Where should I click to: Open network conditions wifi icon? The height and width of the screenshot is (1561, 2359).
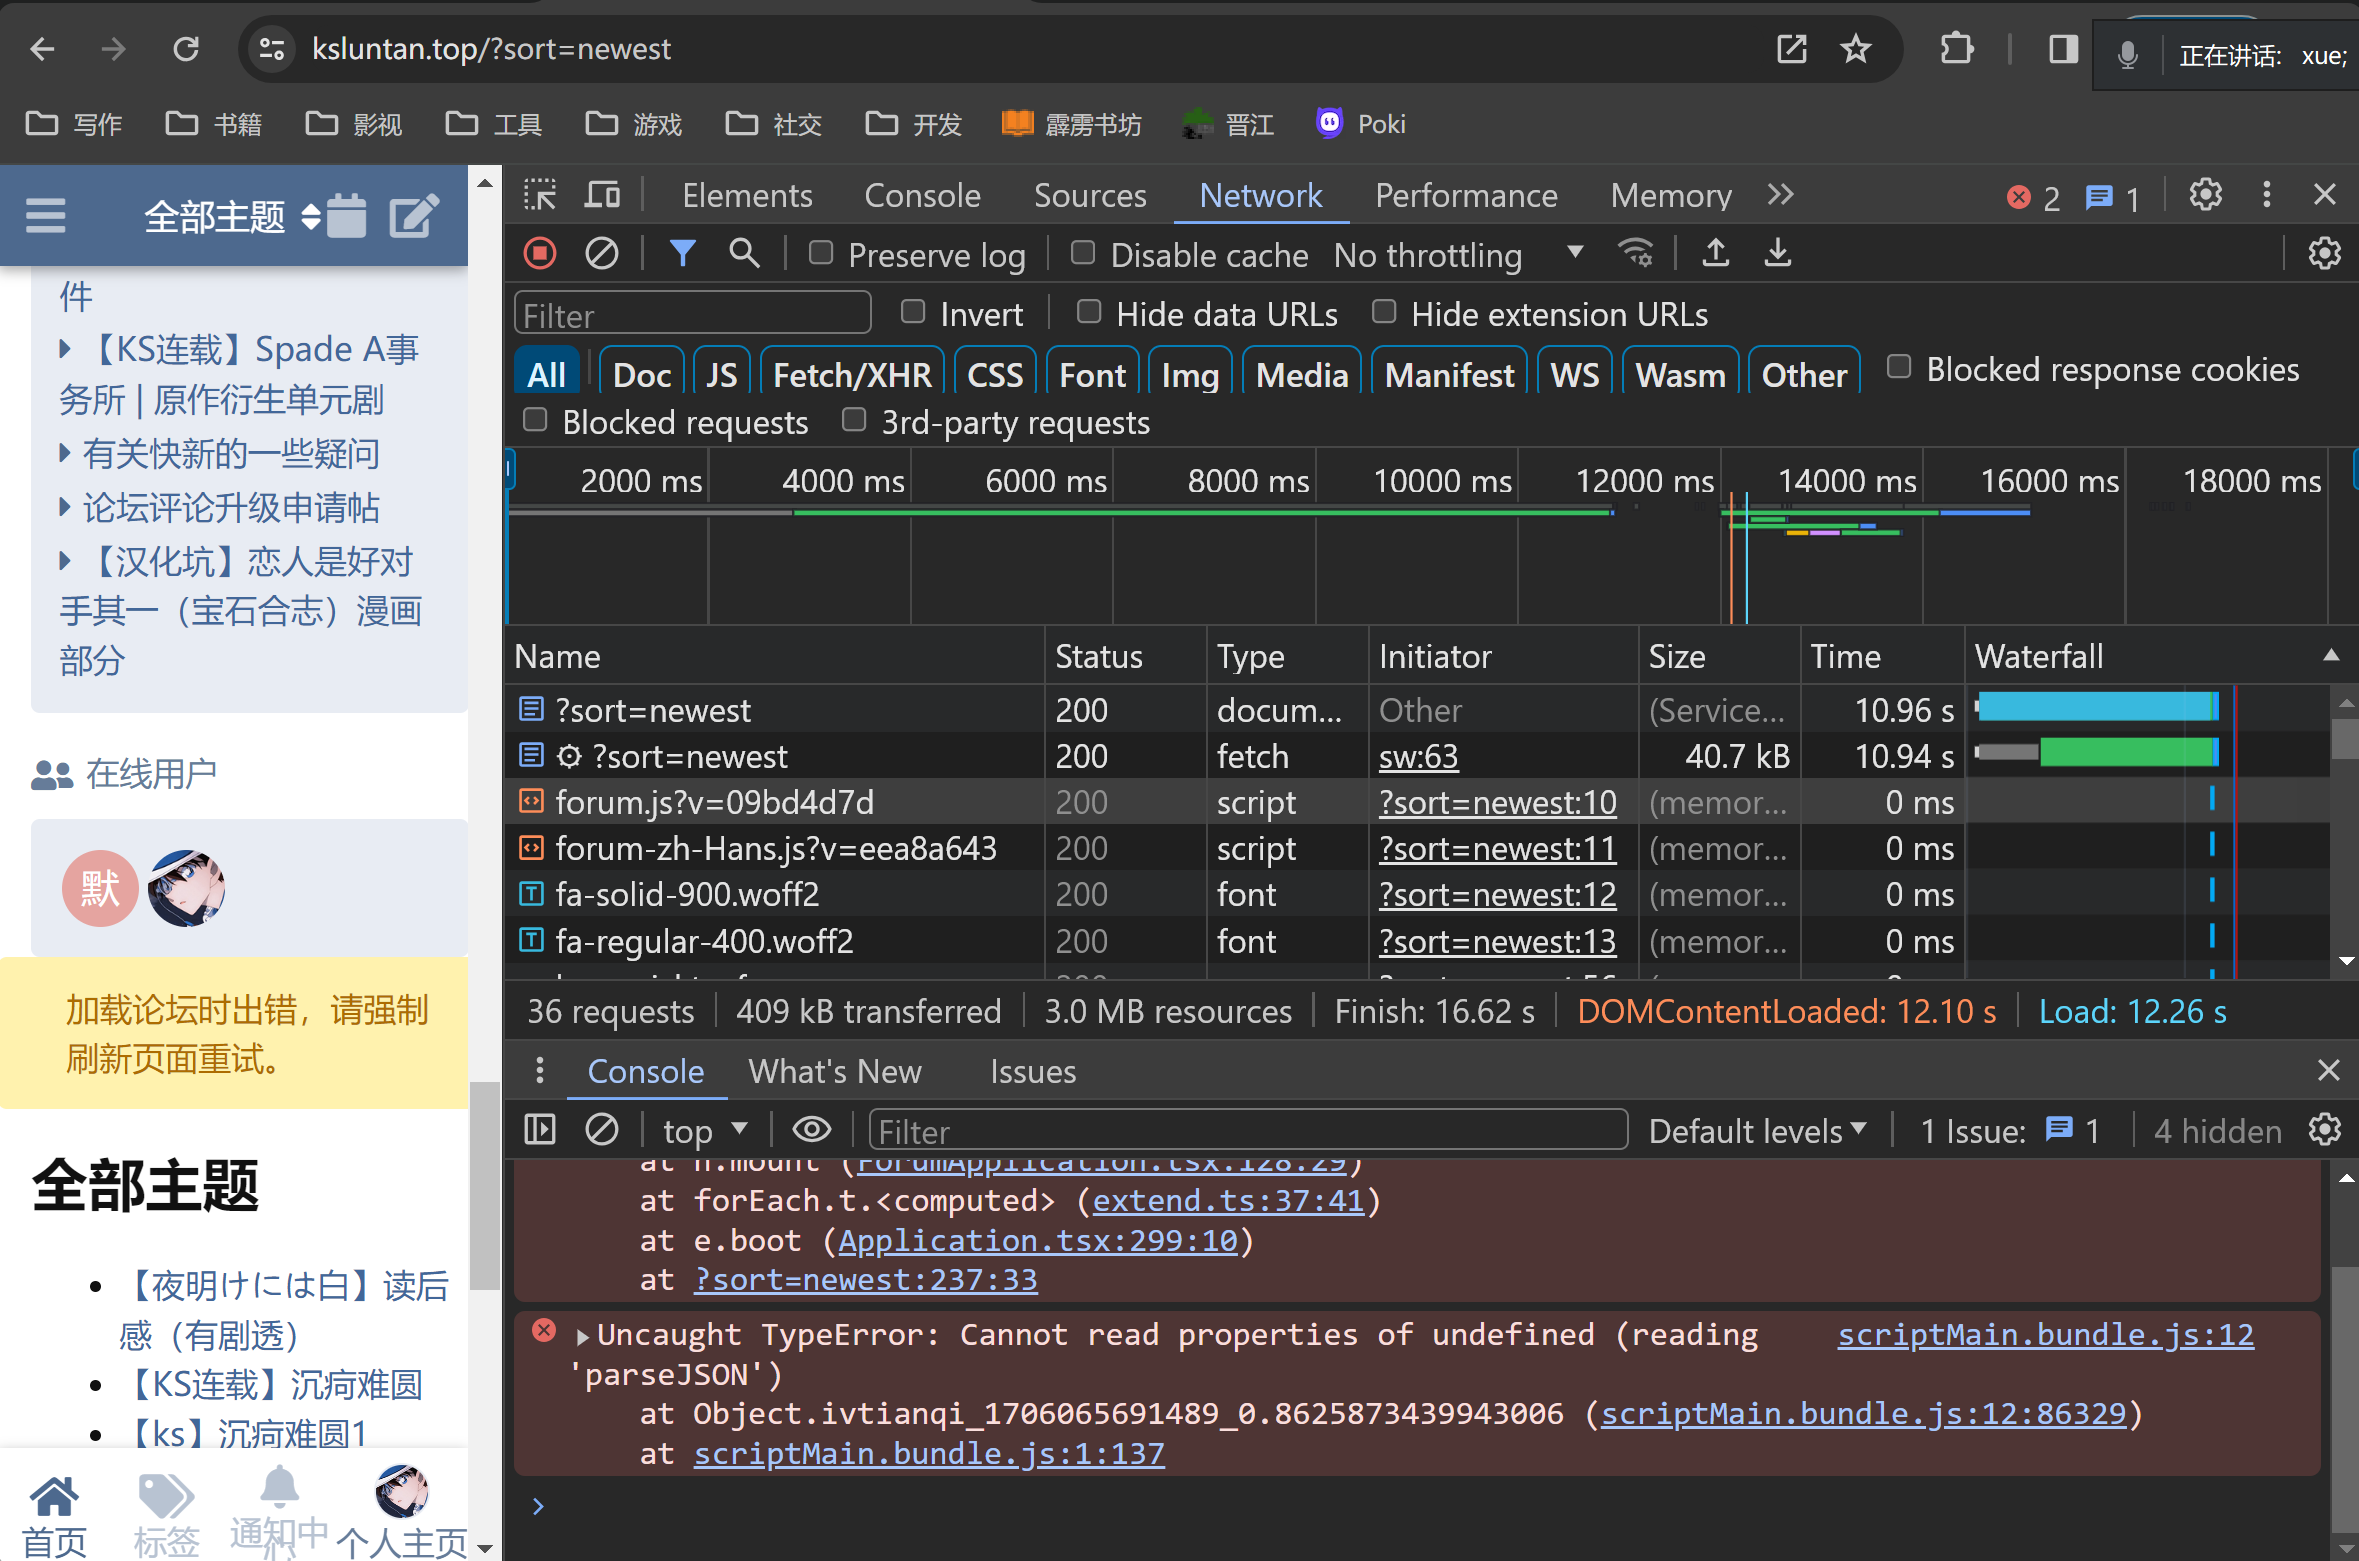point(1636,254)
